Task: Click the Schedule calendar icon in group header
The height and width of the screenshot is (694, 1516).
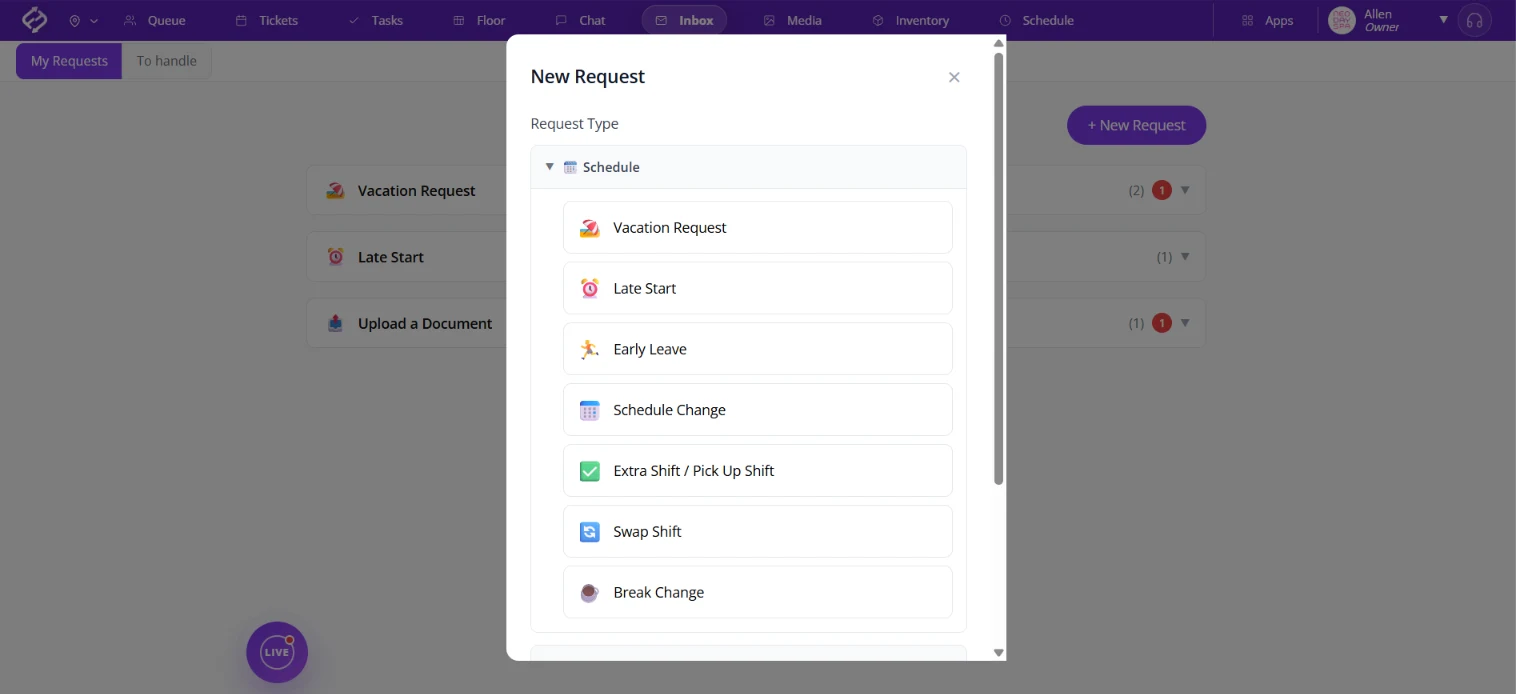Action: (x=570, y=167)
